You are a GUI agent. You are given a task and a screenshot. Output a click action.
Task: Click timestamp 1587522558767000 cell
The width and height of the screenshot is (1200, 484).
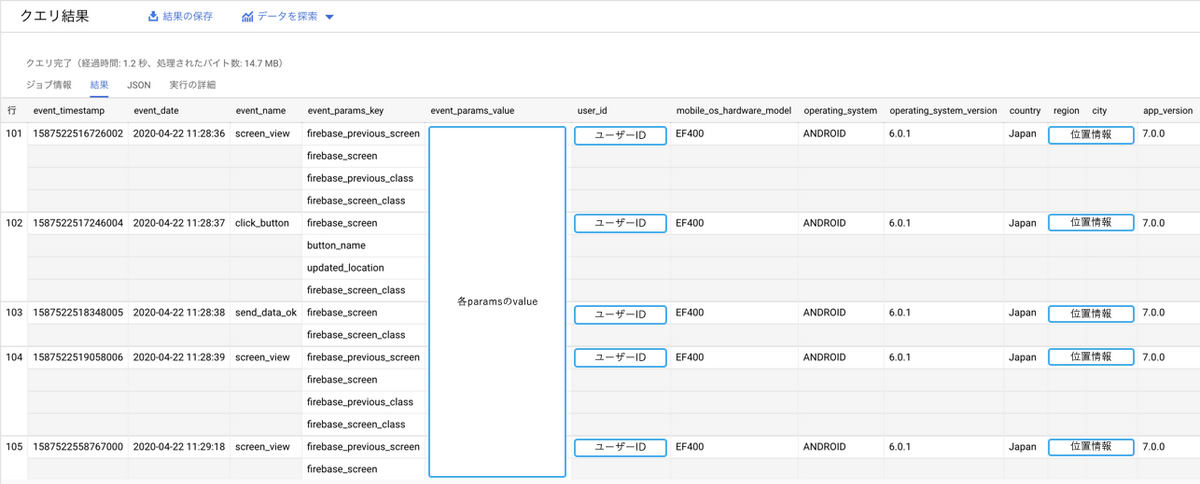click(78, 447)
